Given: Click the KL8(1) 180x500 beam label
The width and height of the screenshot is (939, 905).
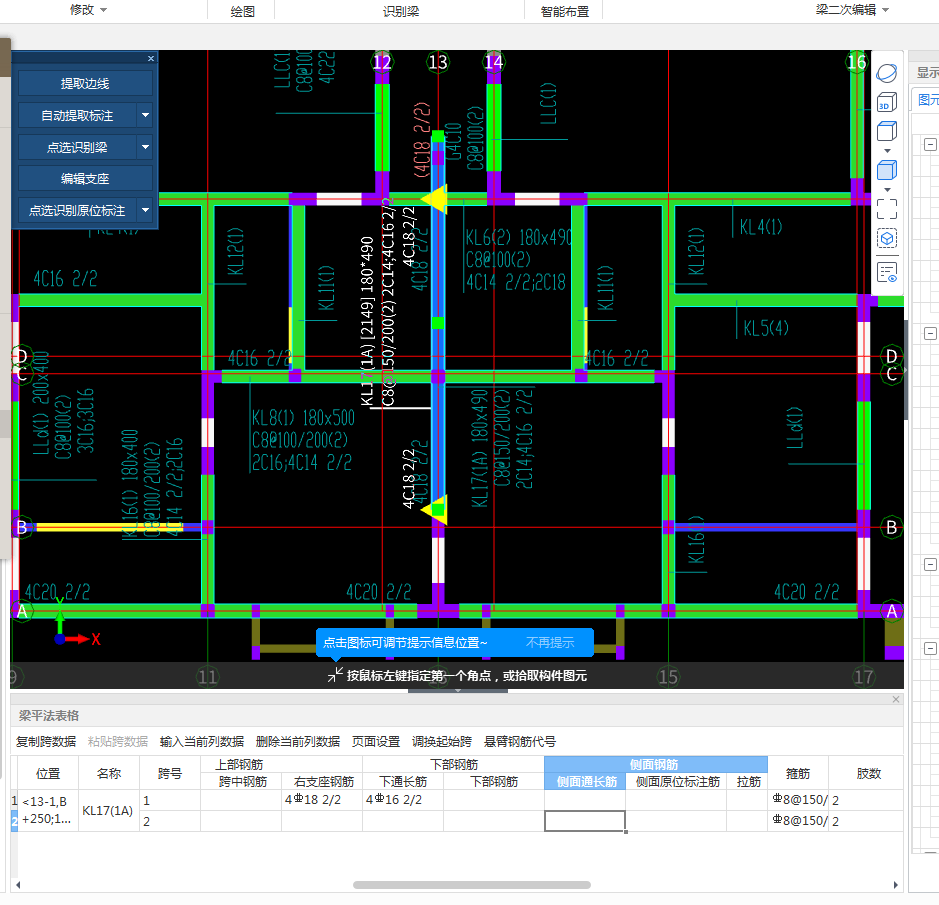Looking at the screenshot, I should coord(303,417).
